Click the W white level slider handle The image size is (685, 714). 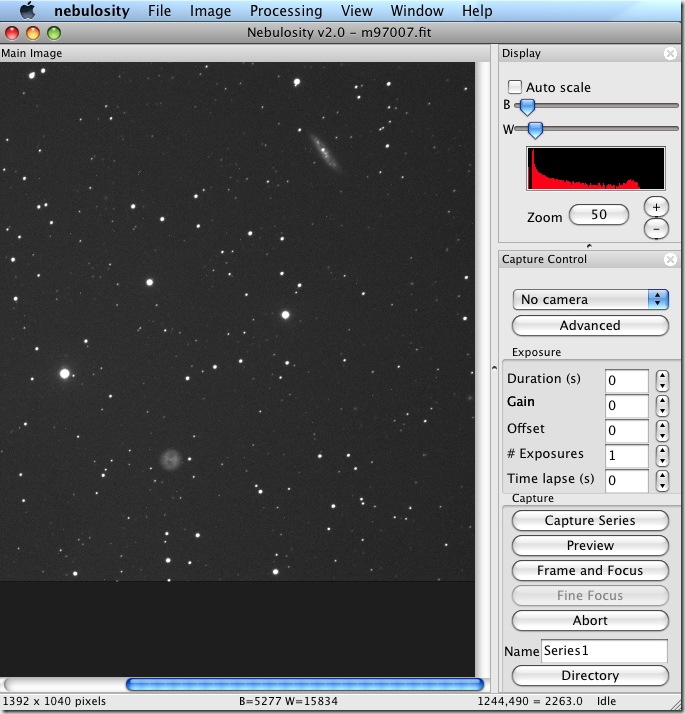pos(535,130)
